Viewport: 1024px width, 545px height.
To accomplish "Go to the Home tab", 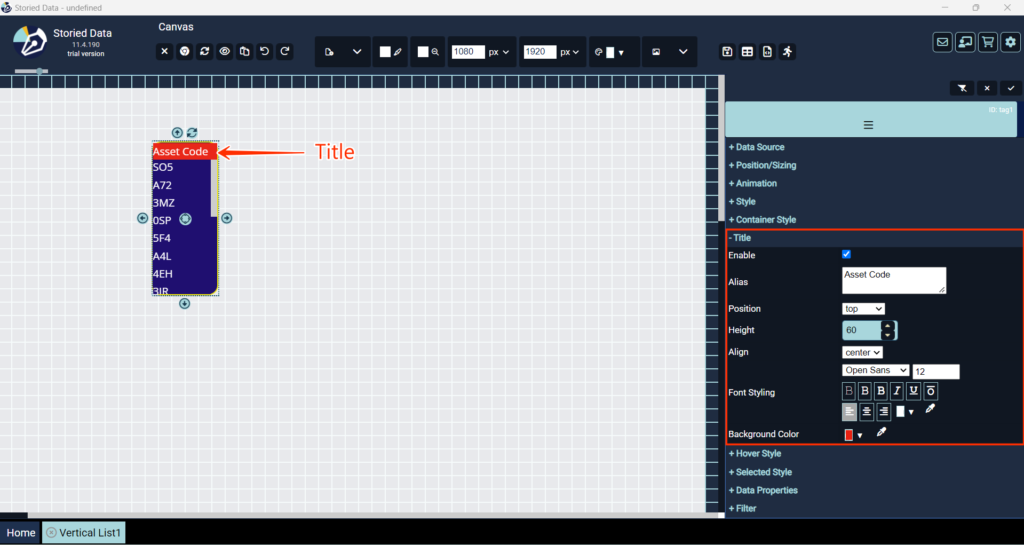I will (21, 533).
